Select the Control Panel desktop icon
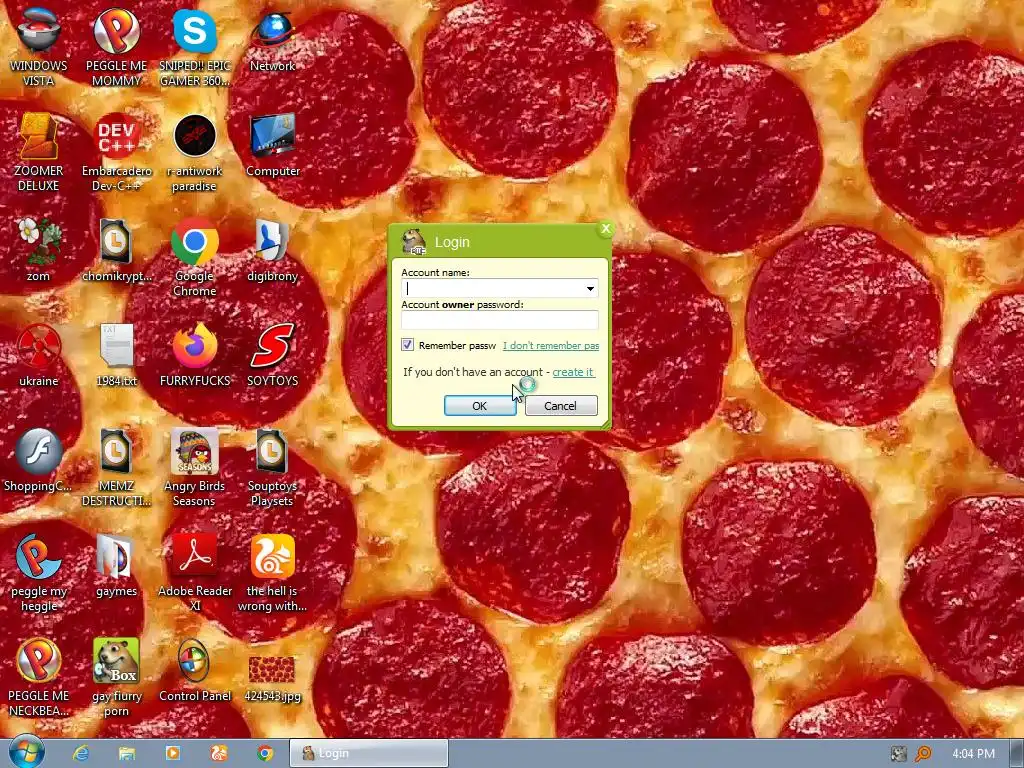The width and height of the screenshot is (1024, 768). tap(195, 670)
